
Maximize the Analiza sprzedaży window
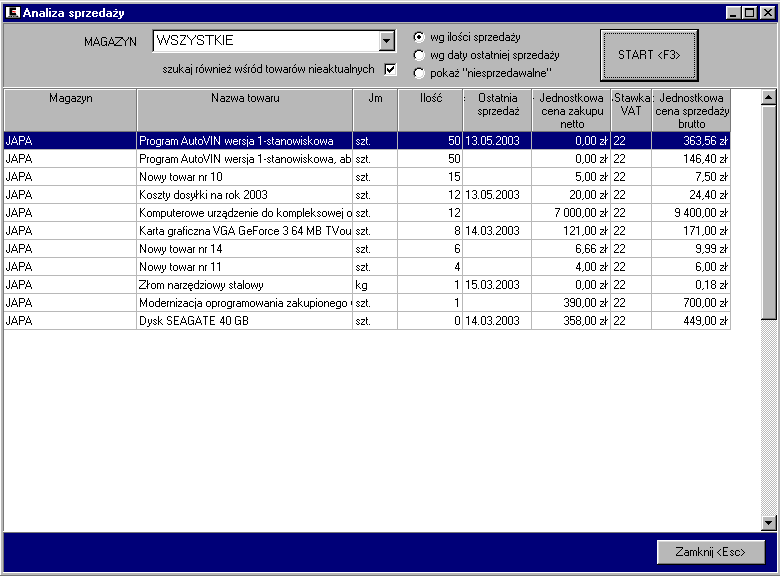(x=750, y=12)
